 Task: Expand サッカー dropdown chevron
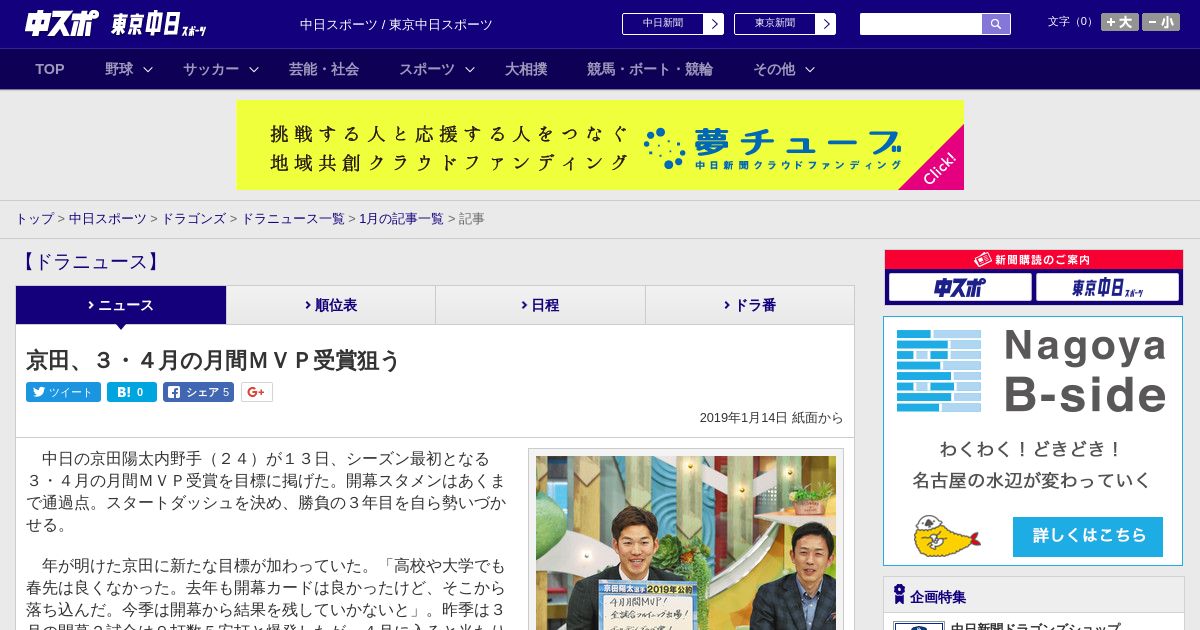[x=254, y=69]
